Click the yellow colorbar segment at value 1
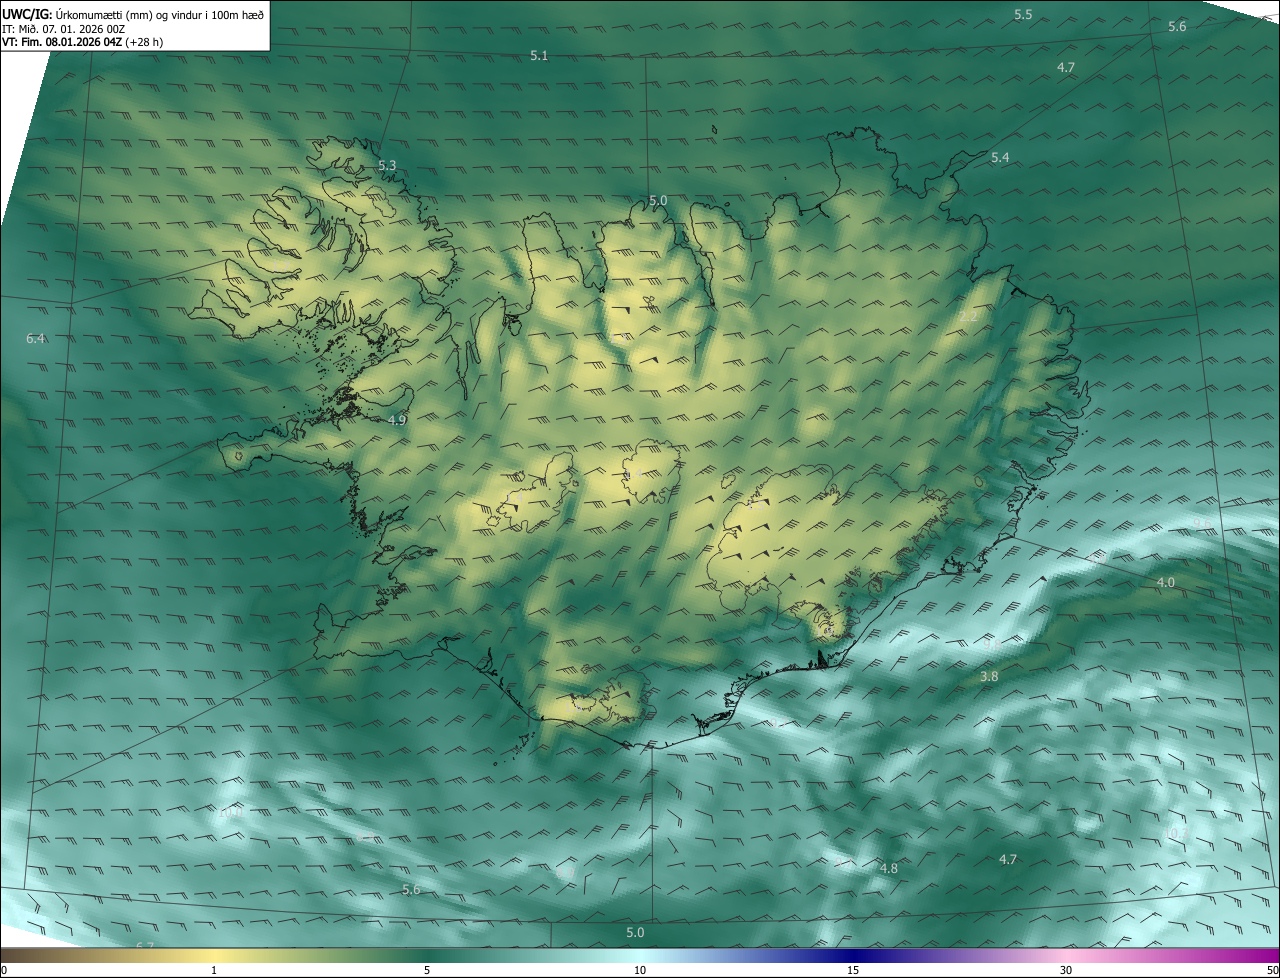Screen dimensions: 1280x978 pos(214,955)
